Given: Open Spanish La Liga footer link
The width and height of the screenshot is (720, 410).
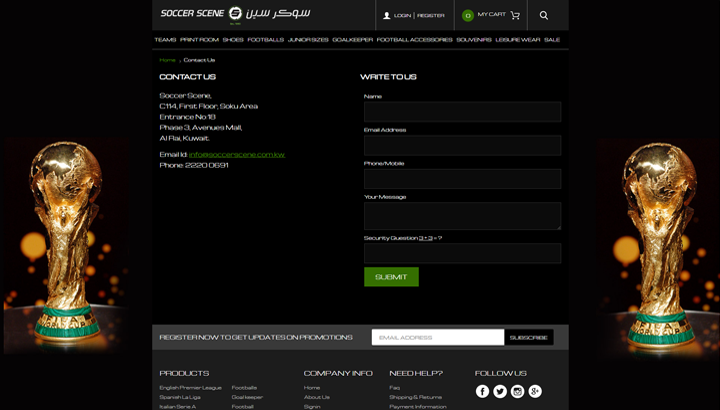Looking at the screenshot, I should (x=180, y=397).
